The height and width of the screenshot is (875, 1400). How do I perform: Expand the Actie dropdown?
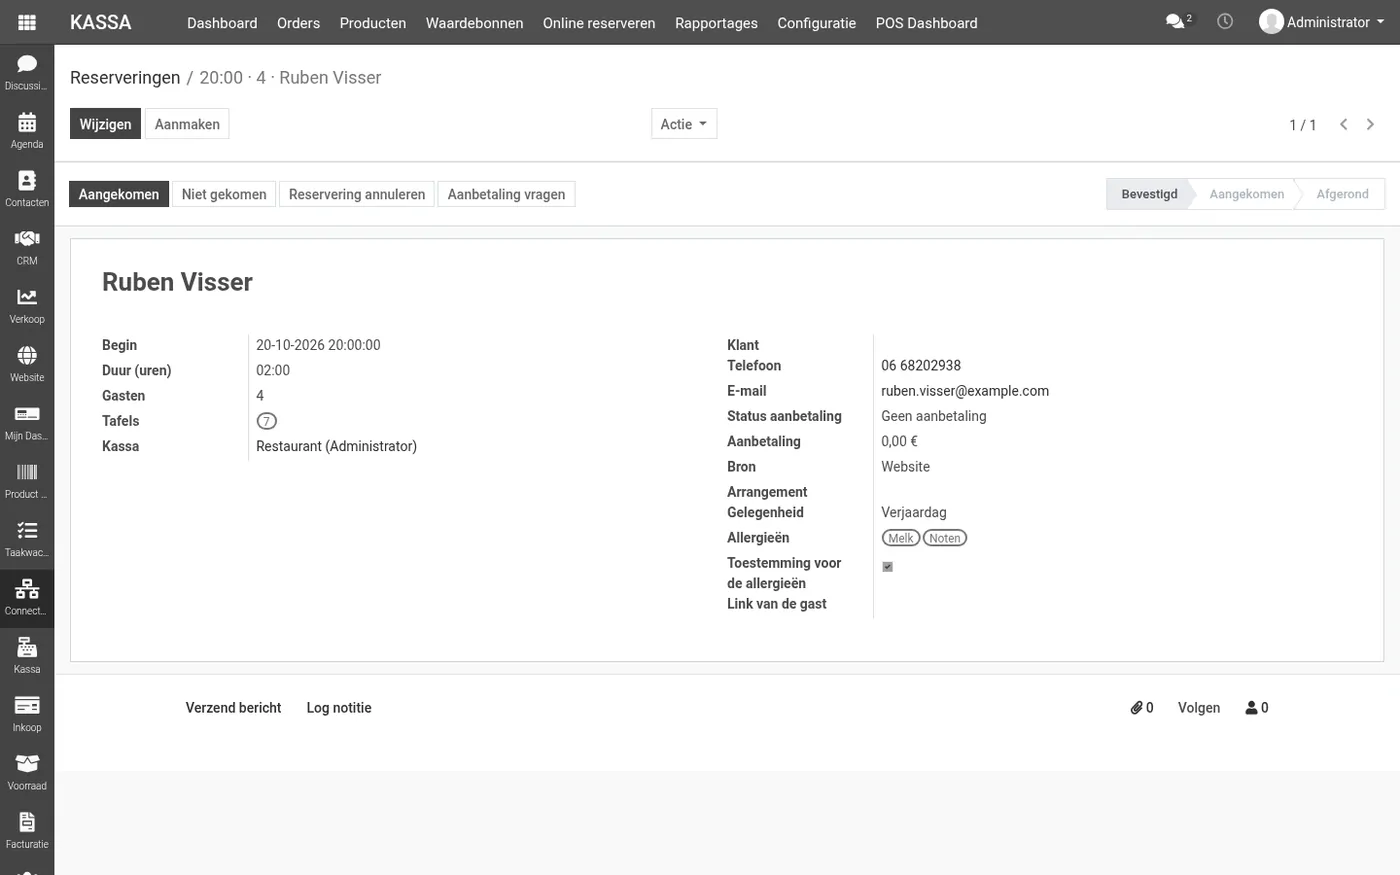click(x=684, y=124)
